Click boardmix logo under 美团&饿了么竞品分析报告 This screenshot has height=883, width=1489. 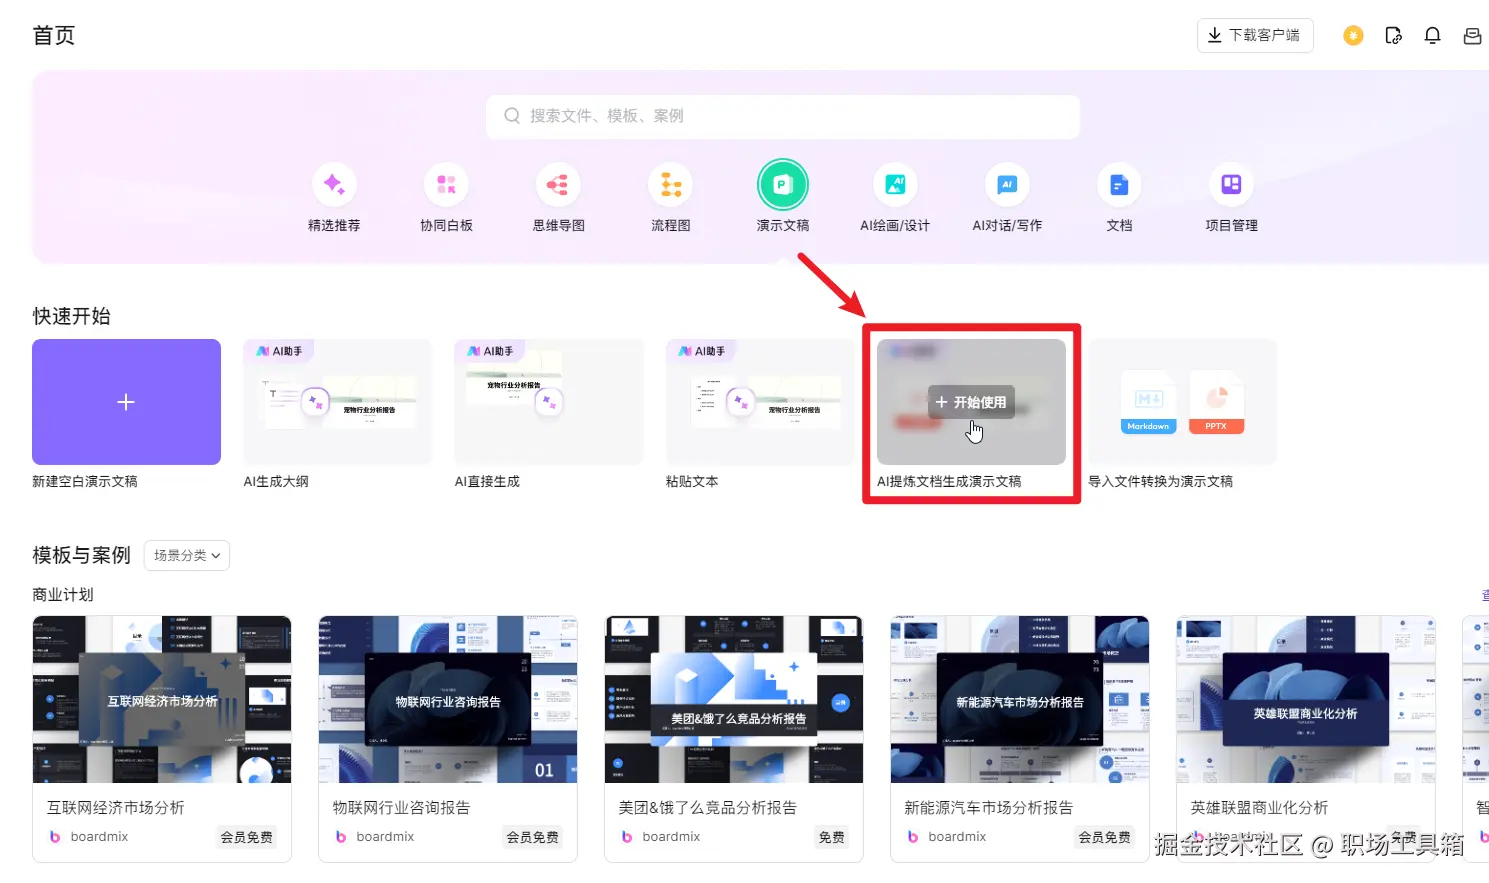[x=627, y=837]
